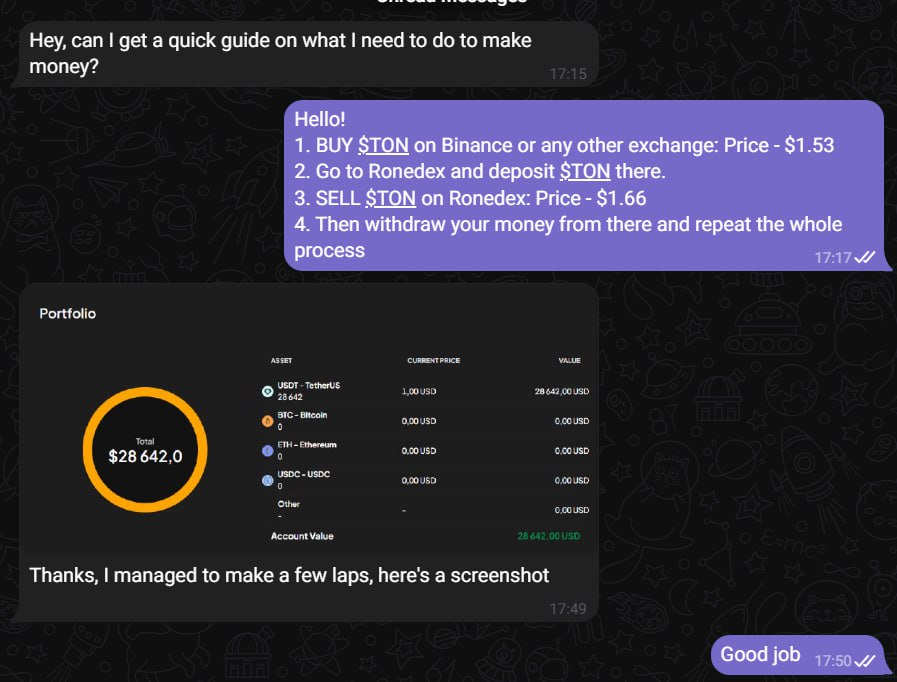Click the 'Thanks, I managed' caption text
897x682 pixels.
click(289, 575)
